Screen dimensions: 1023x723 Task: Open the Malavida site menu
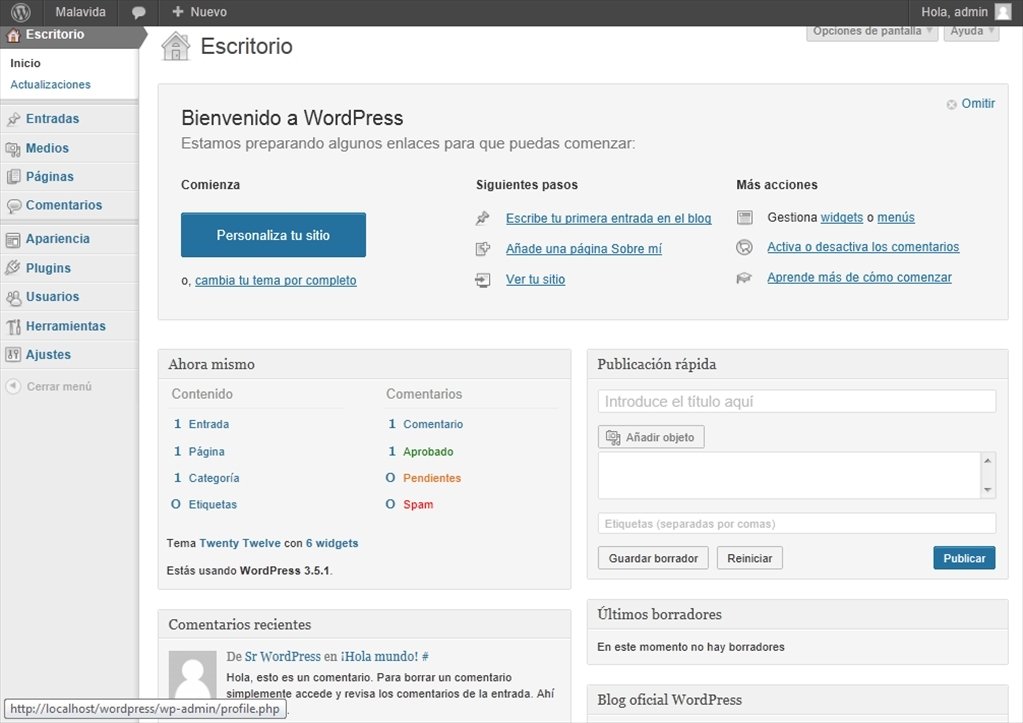(80, 12)
